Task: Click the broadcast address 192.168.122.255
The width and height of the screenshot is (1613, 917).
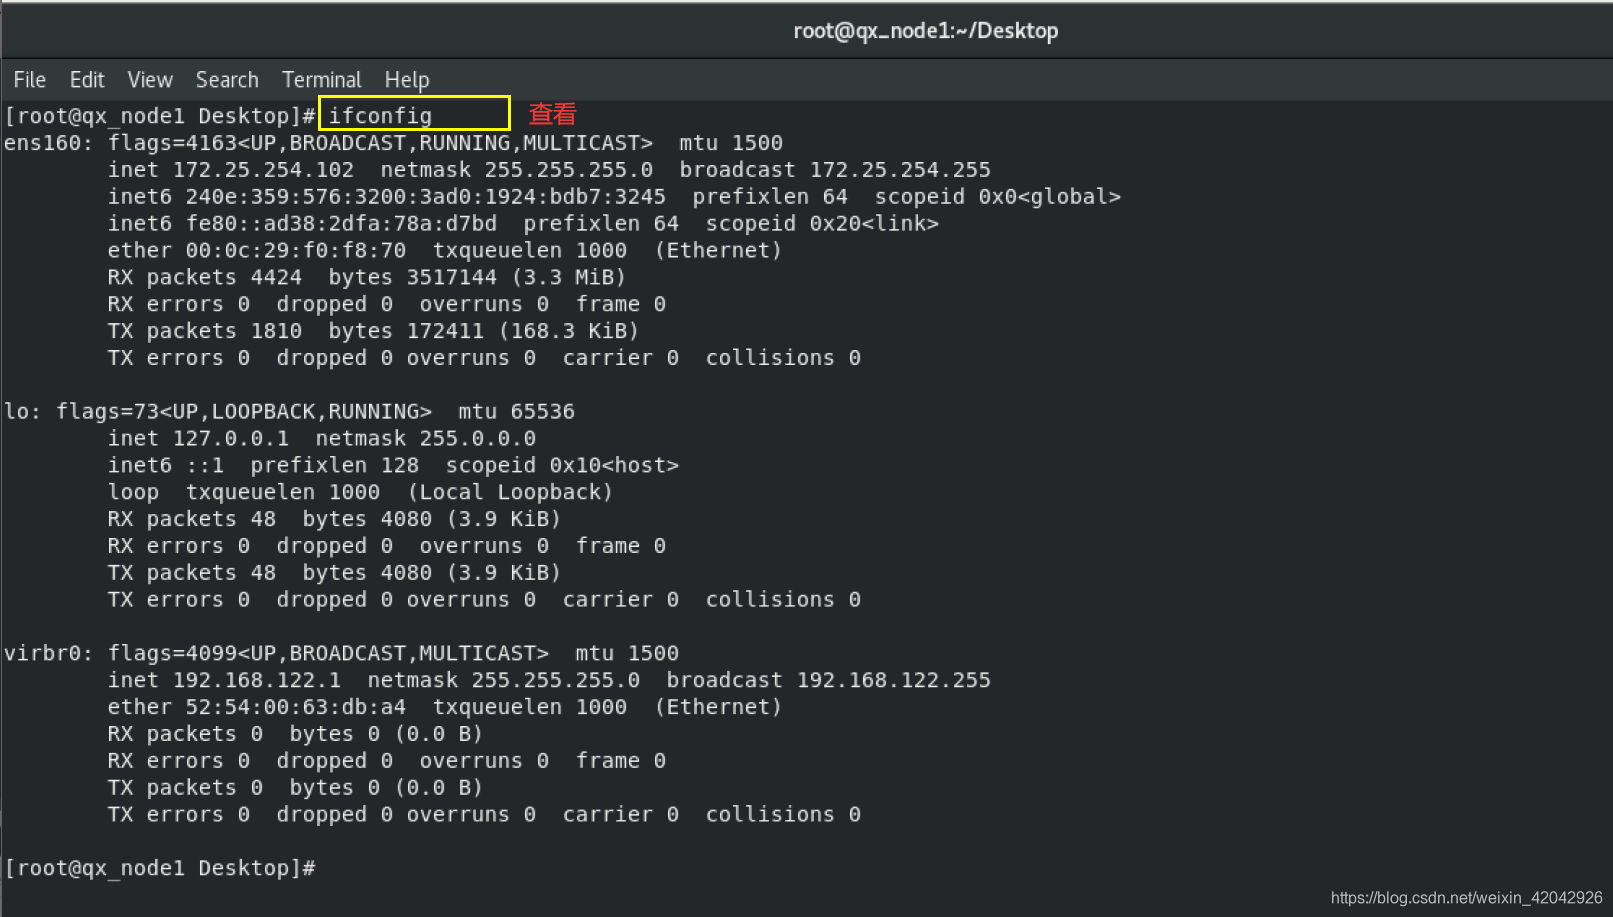Action: pos(894,681)
